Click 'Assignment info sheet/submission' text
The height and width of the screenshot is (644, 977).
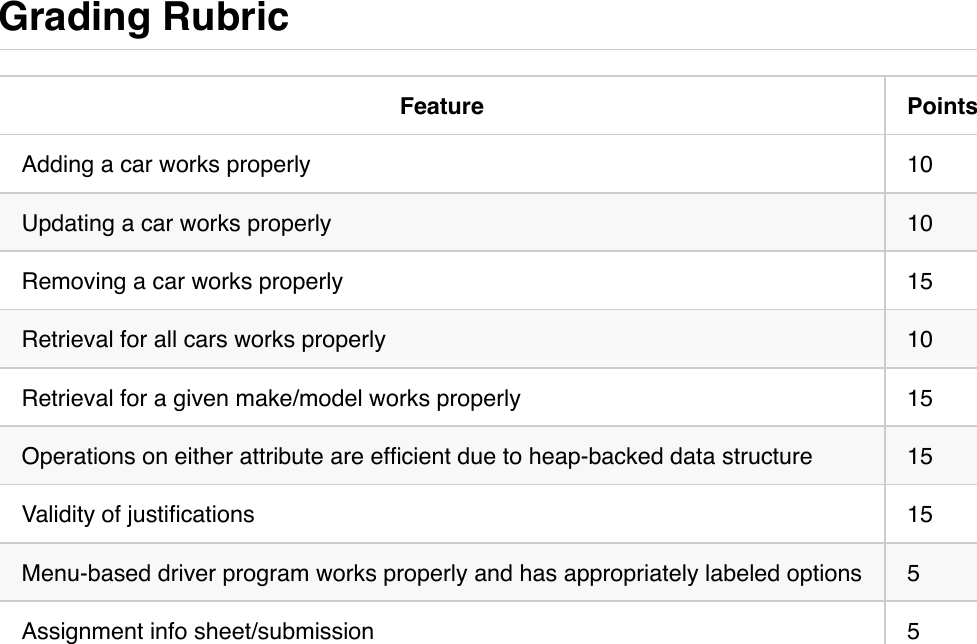[198, 631]
